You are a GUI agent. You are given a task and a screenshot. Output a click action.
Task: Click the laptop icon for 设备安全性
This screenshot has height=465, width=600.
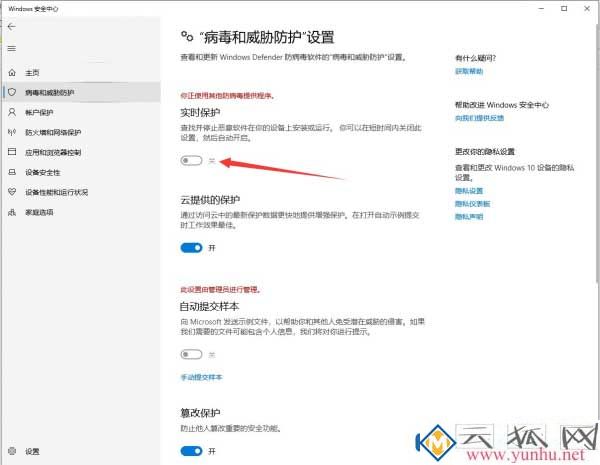tap(12, 172)
